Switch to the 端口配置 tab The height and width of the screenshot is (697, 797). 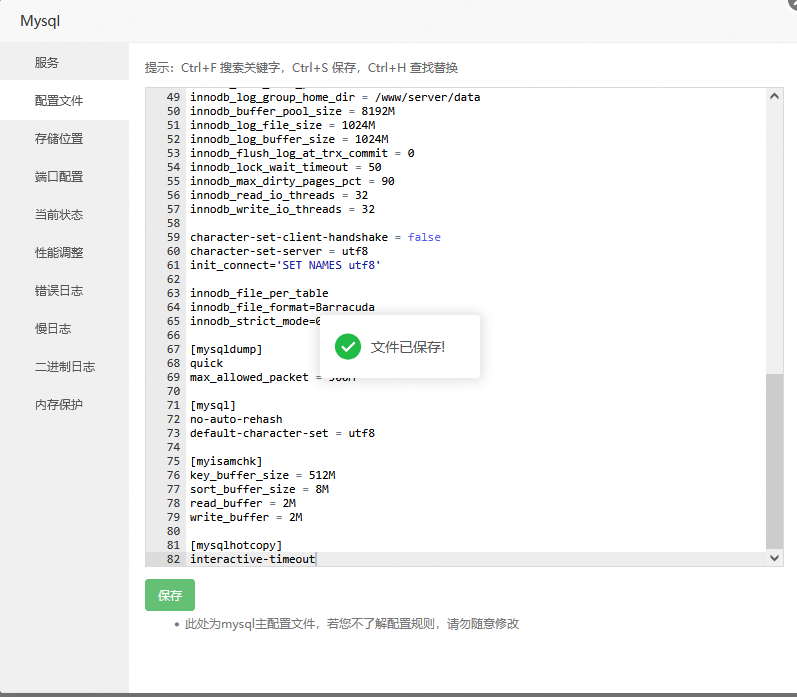(x=58, y=177)
